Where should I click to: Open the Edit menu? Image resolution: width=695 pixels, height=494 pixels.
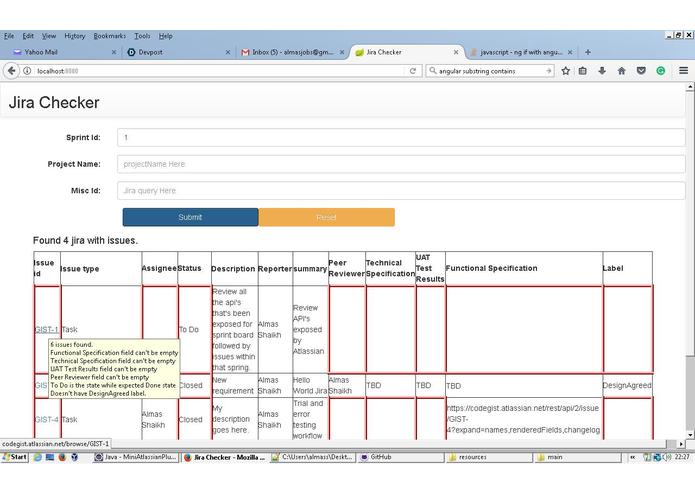point(28,36)
